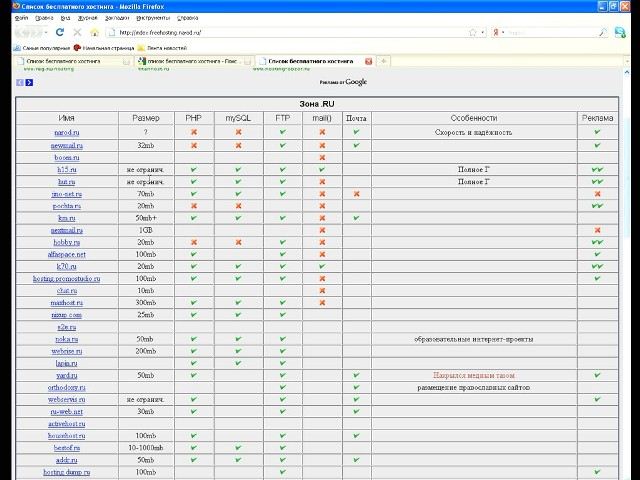640x480 pixels.
Task: Click the mail() check mark in k70.ru row
Action: [x=322, y=267]
